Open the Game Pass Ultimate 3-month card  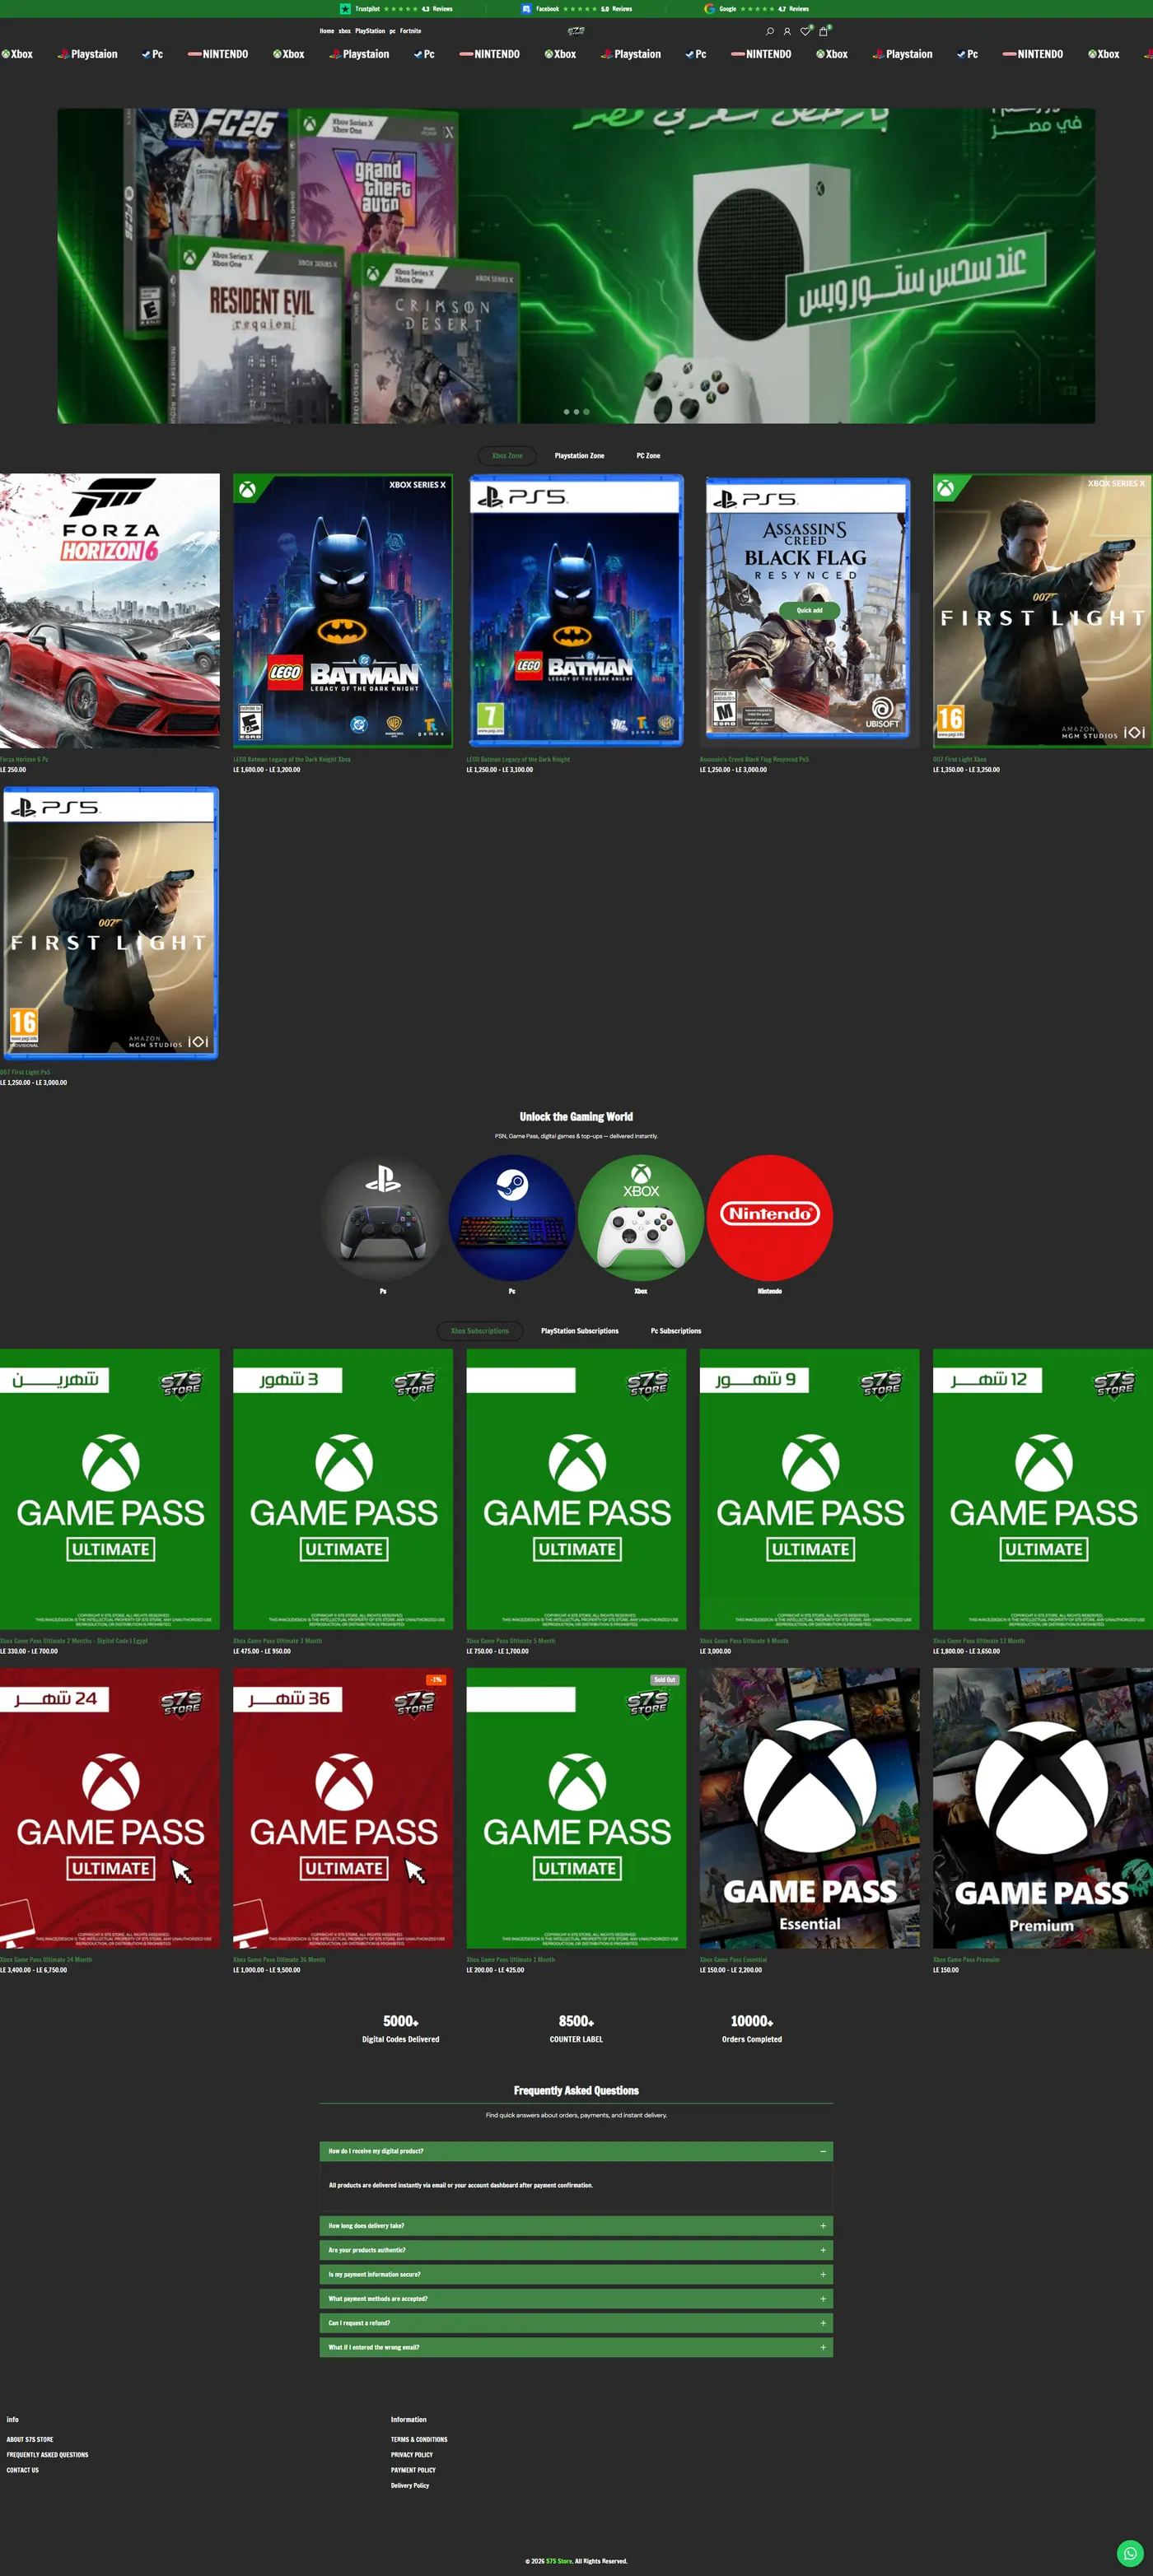343,1489
